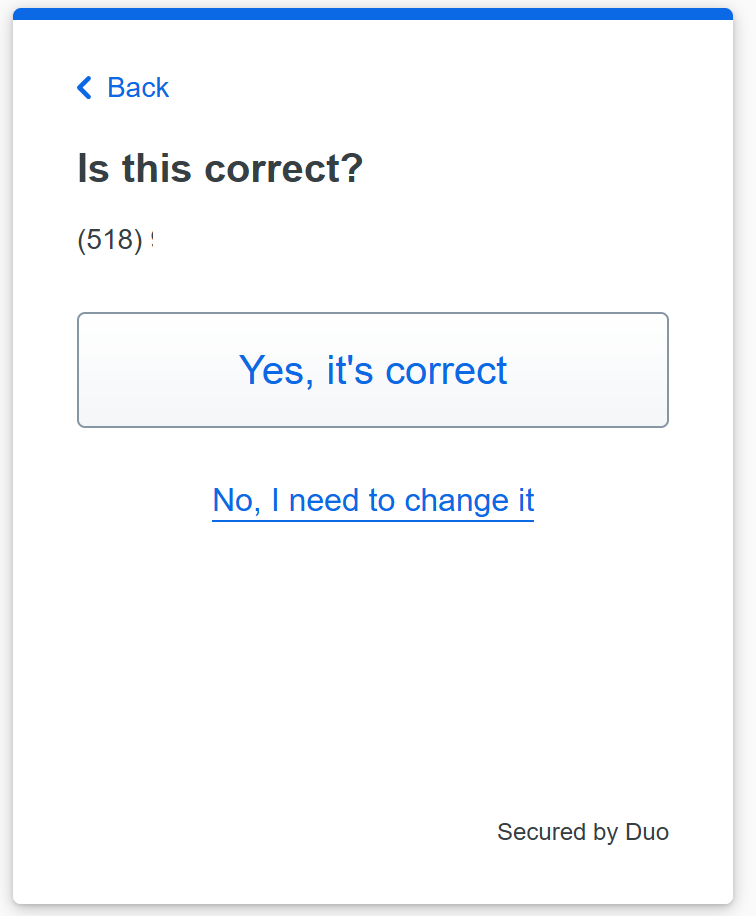The width and height of the screenshot is (756, 916).
Task: Click the Is this correct heading
Action: [222, 168]
